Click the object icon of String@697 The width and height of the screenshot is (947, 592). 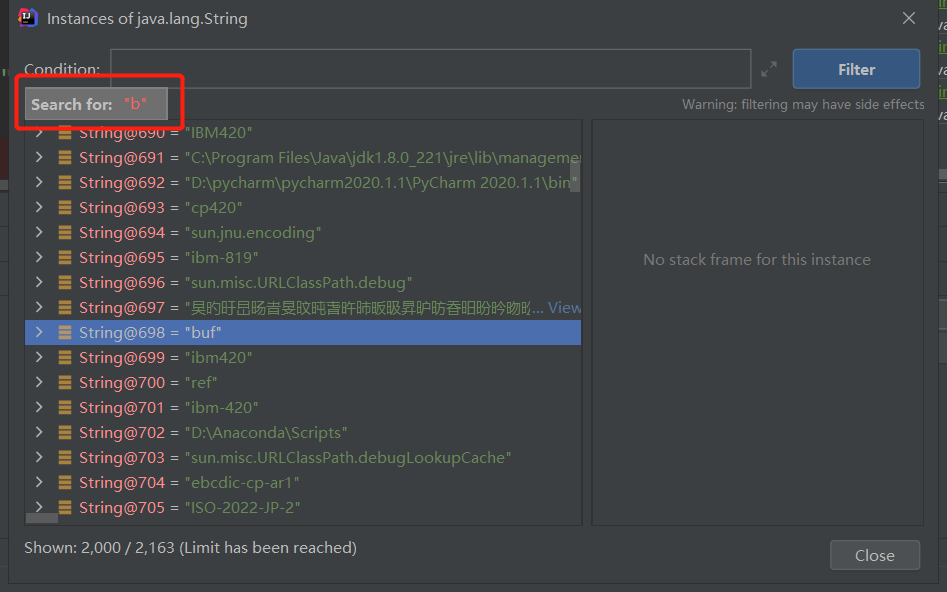pyautogui.click(x=65, y=307)
